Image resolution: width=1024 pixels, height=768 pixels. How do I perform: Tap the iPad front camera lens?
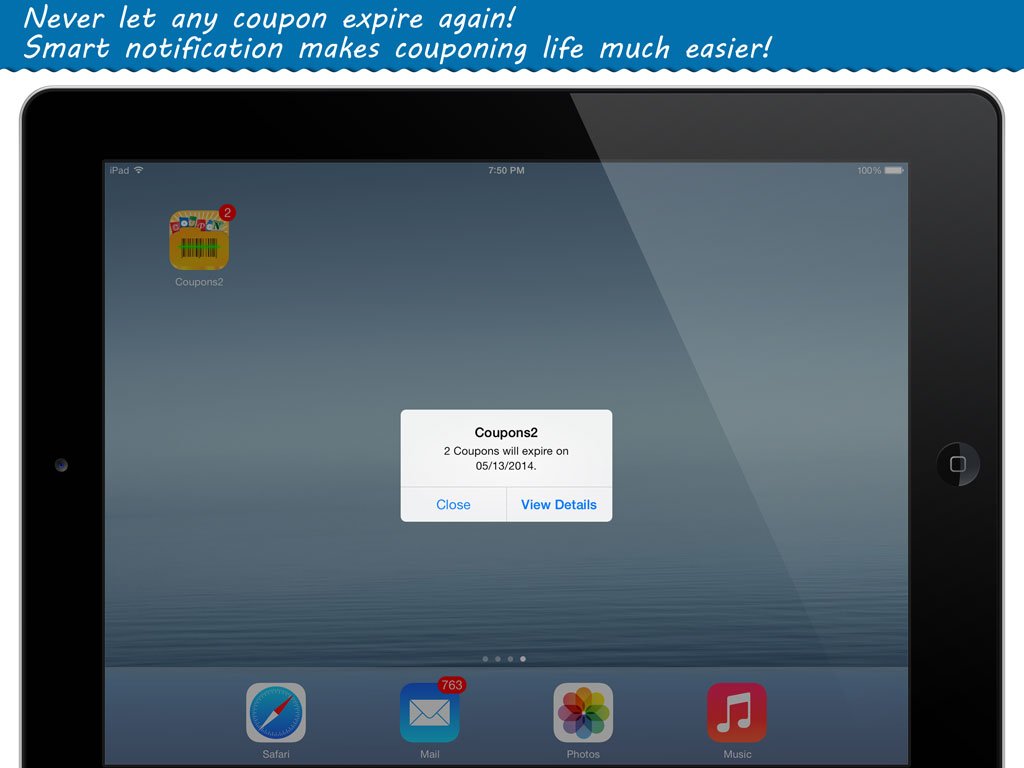pyautogui.click(x=61, y=465)
